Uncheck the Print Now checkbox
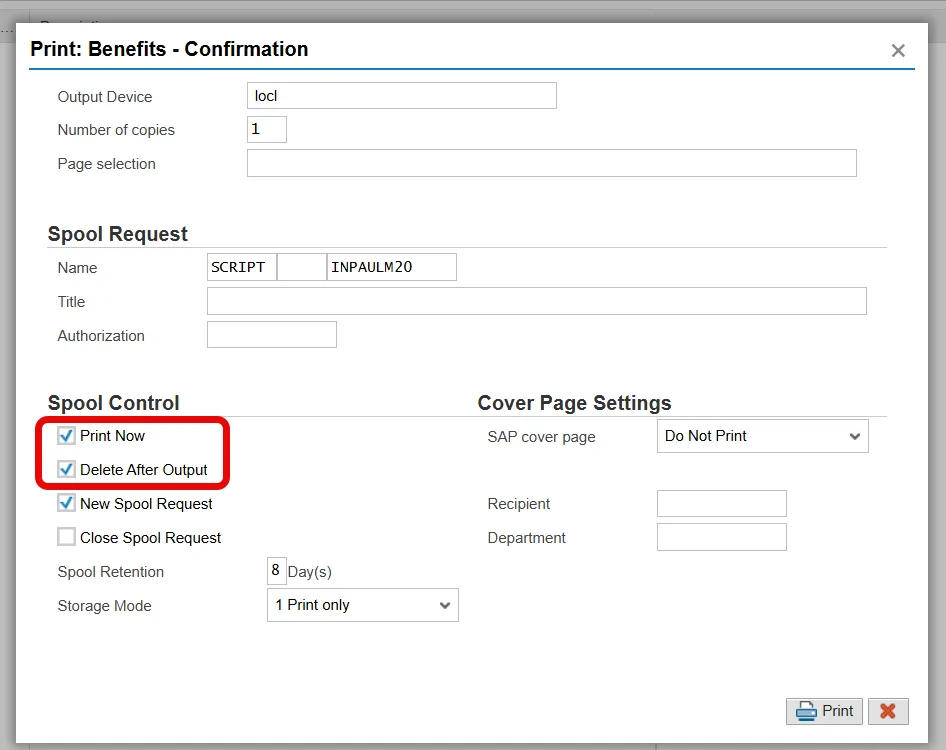Viewport: 946px width, 750px height. pyautogui.click(x=67, y=436)
